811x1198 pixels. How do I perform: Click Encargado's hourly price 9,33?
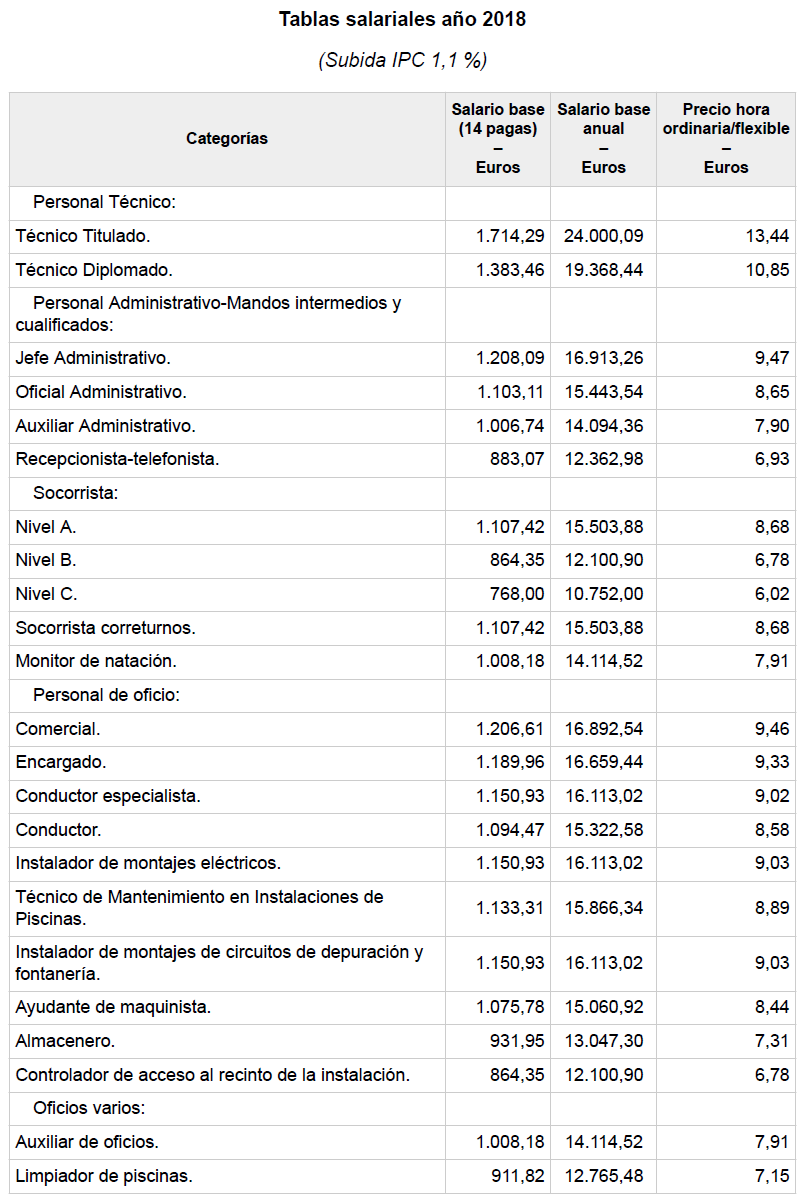pos(772,762)
